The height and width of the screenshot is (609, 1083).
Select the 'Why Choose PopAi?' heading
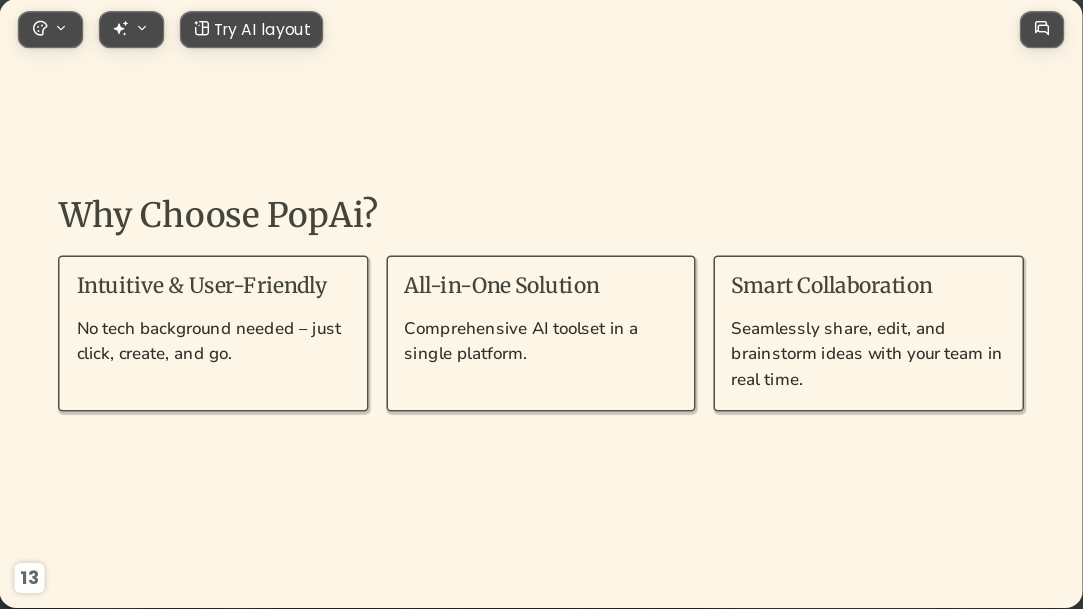point(218,214)
